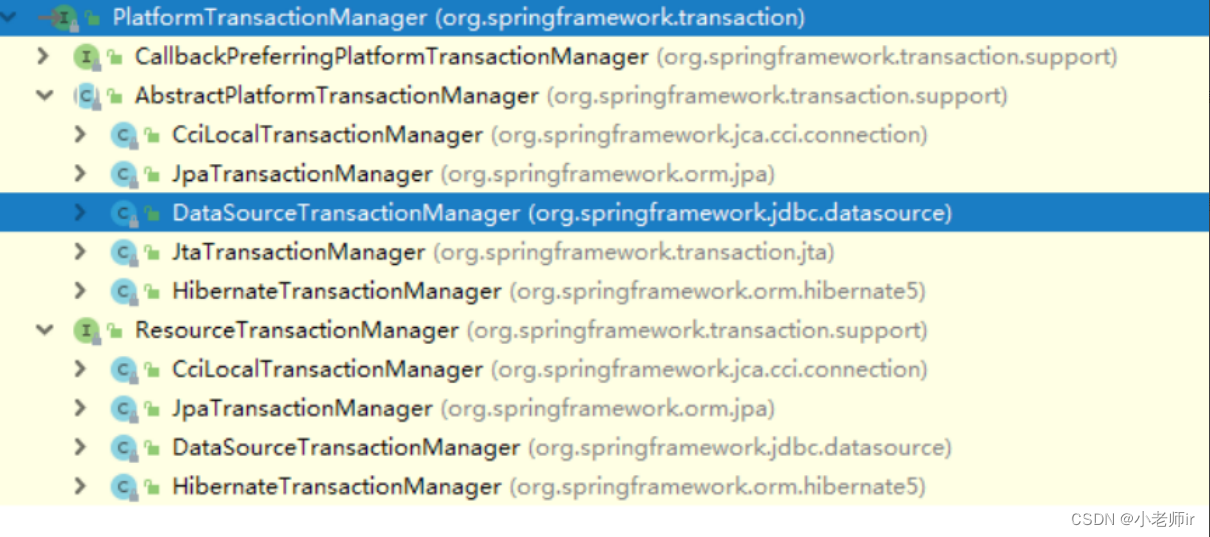1210x537 pixels.
Task: Click the green lock icon beside JtaTransactionManager
Action: (152, 253)
